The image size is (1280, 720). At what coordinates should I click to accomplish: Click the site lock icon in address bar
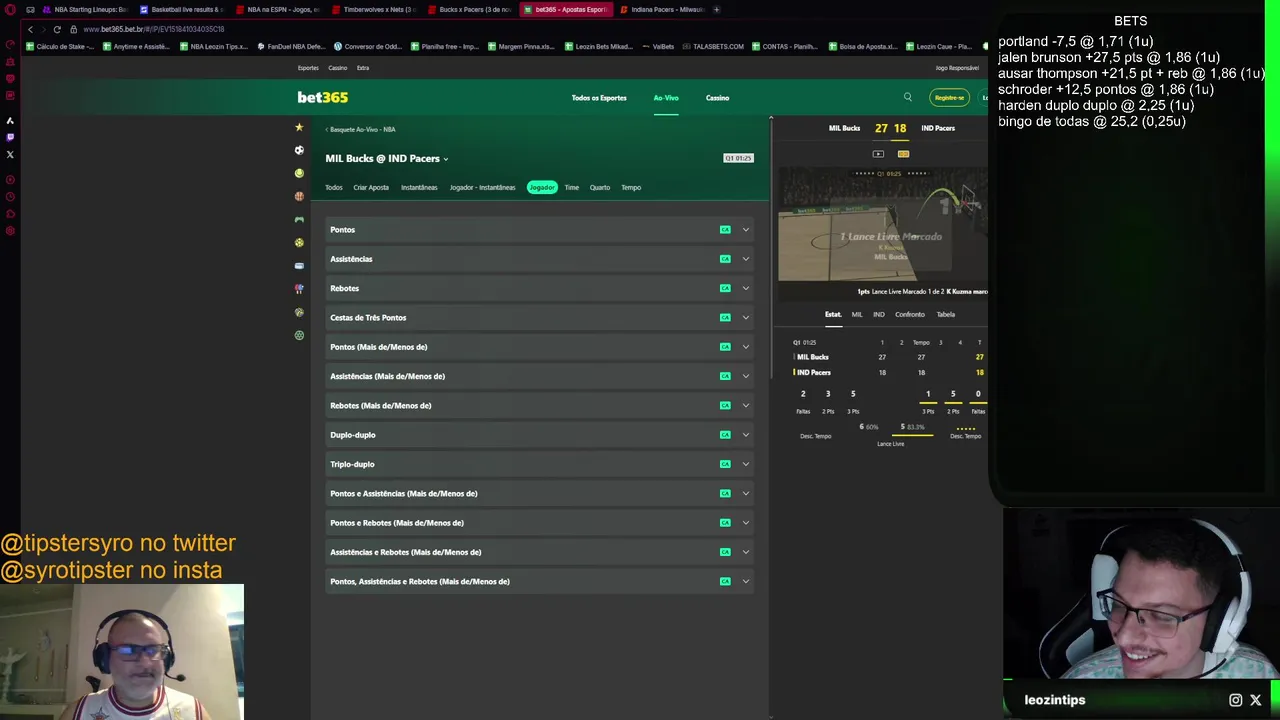(x=73, y=29)
